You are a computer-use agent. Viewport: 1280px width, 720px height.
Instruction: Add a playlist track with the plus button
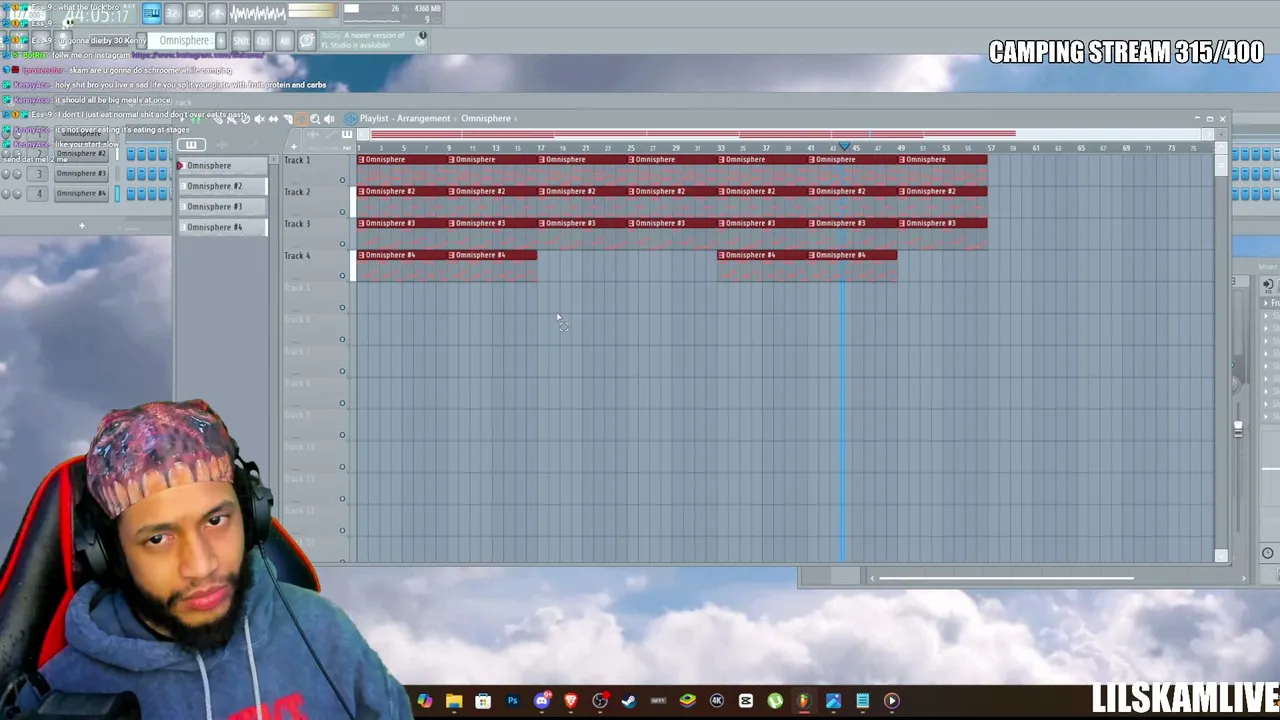coord(293,147)
